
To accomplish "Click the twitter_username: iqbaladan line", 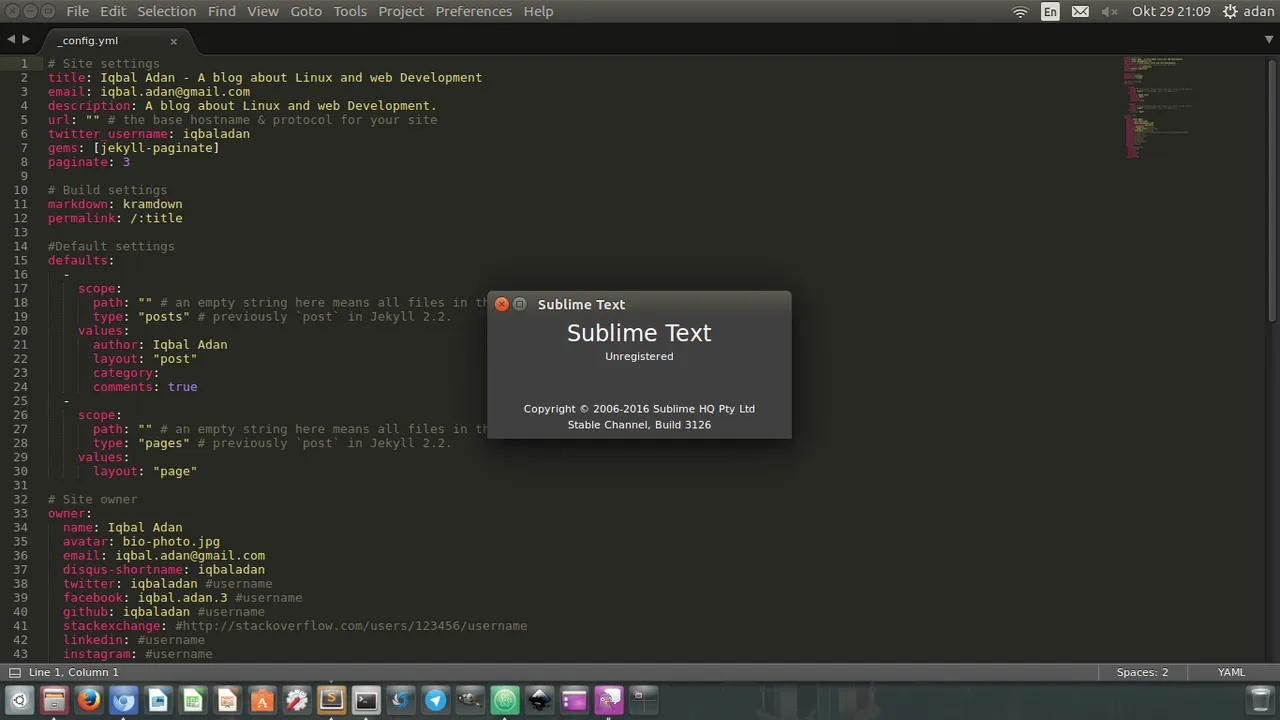I will (x=149, y=134).
